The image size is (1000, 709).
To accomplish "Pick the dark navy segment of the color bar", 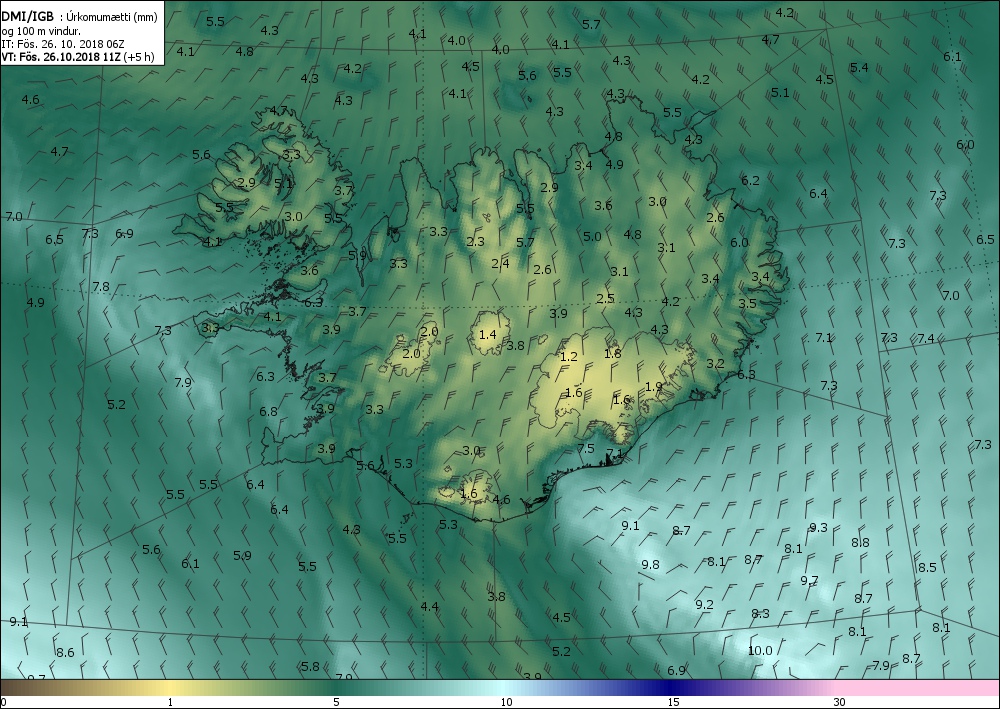I will tap(670, 688).
